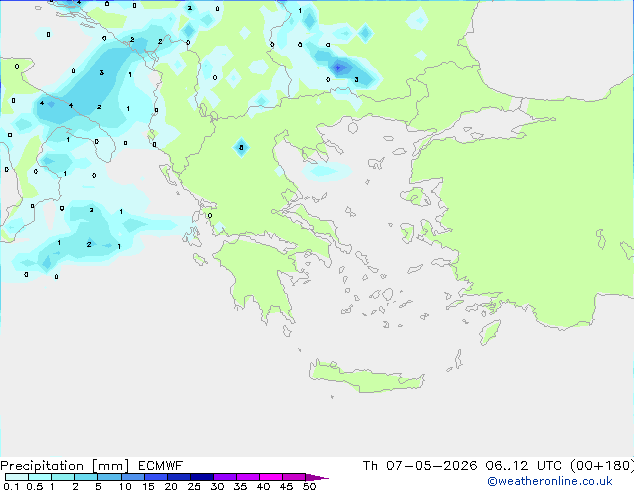Click the island of Crete on the map
634x490 pixels.
(366, 376)
